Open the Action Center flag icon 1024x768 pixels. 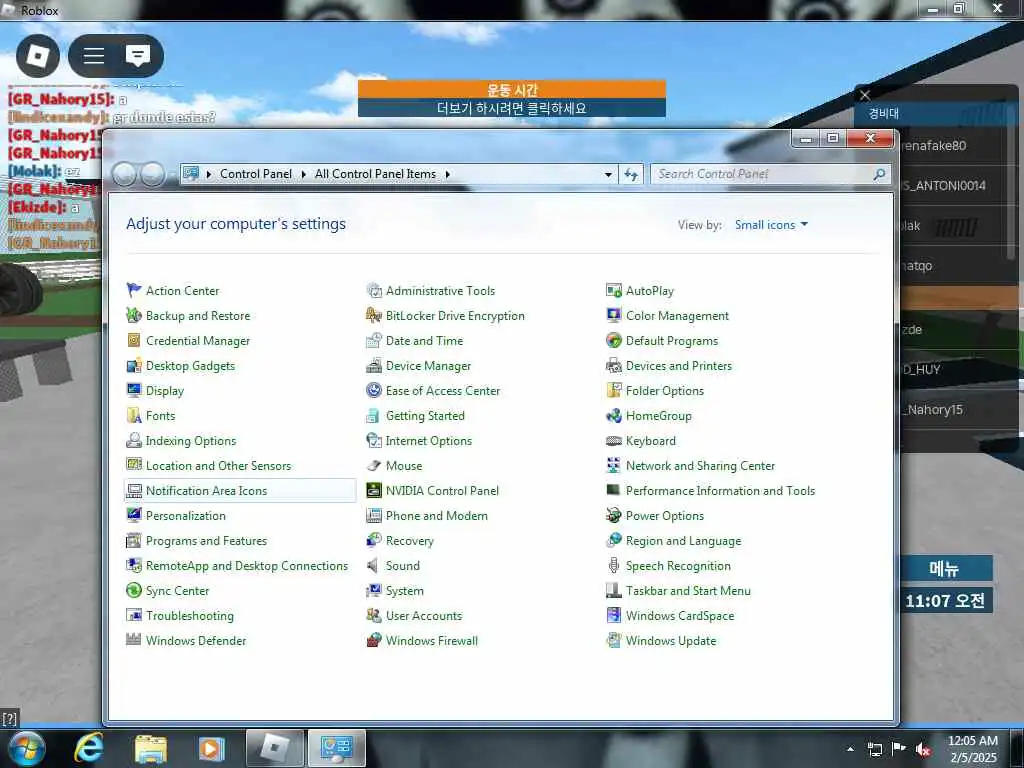[x=134, y=290]
